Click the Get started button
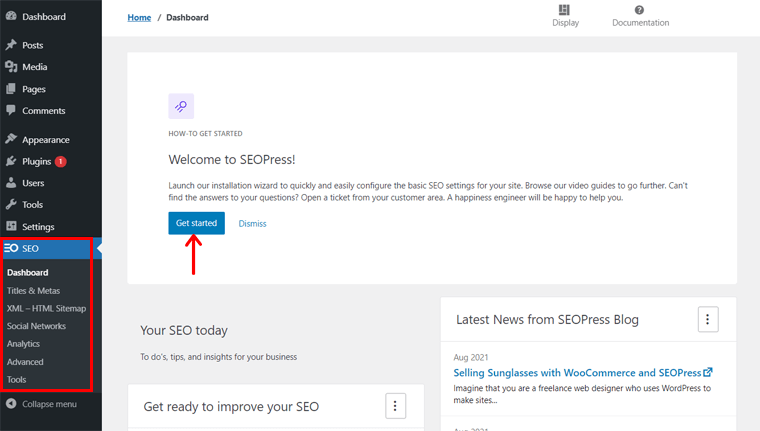 coord(196,223)
